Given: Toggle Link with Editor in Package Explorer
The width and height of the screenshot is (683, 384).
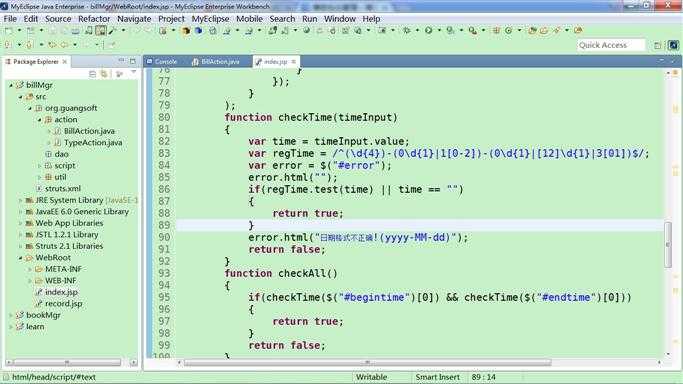Looking at the screenshot, I should 104,74.
